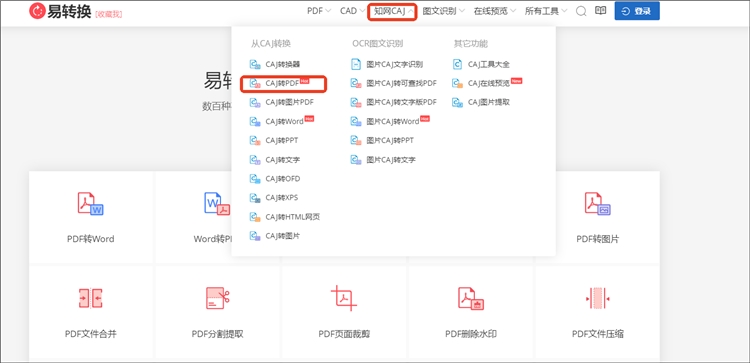Open the CAD dropdown menu
750x363 pixels.
tap(353, 11)
